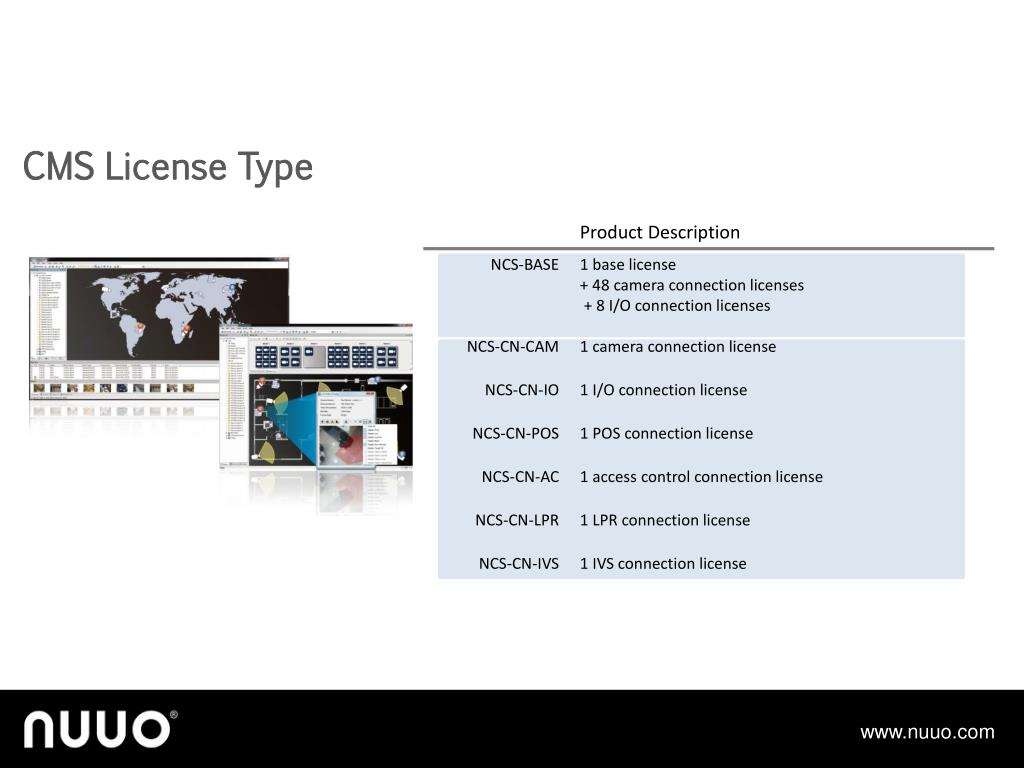Select the NCS-CN-POS product code
The width and height of the screenshot is (1024, 768).
(516, 434)
